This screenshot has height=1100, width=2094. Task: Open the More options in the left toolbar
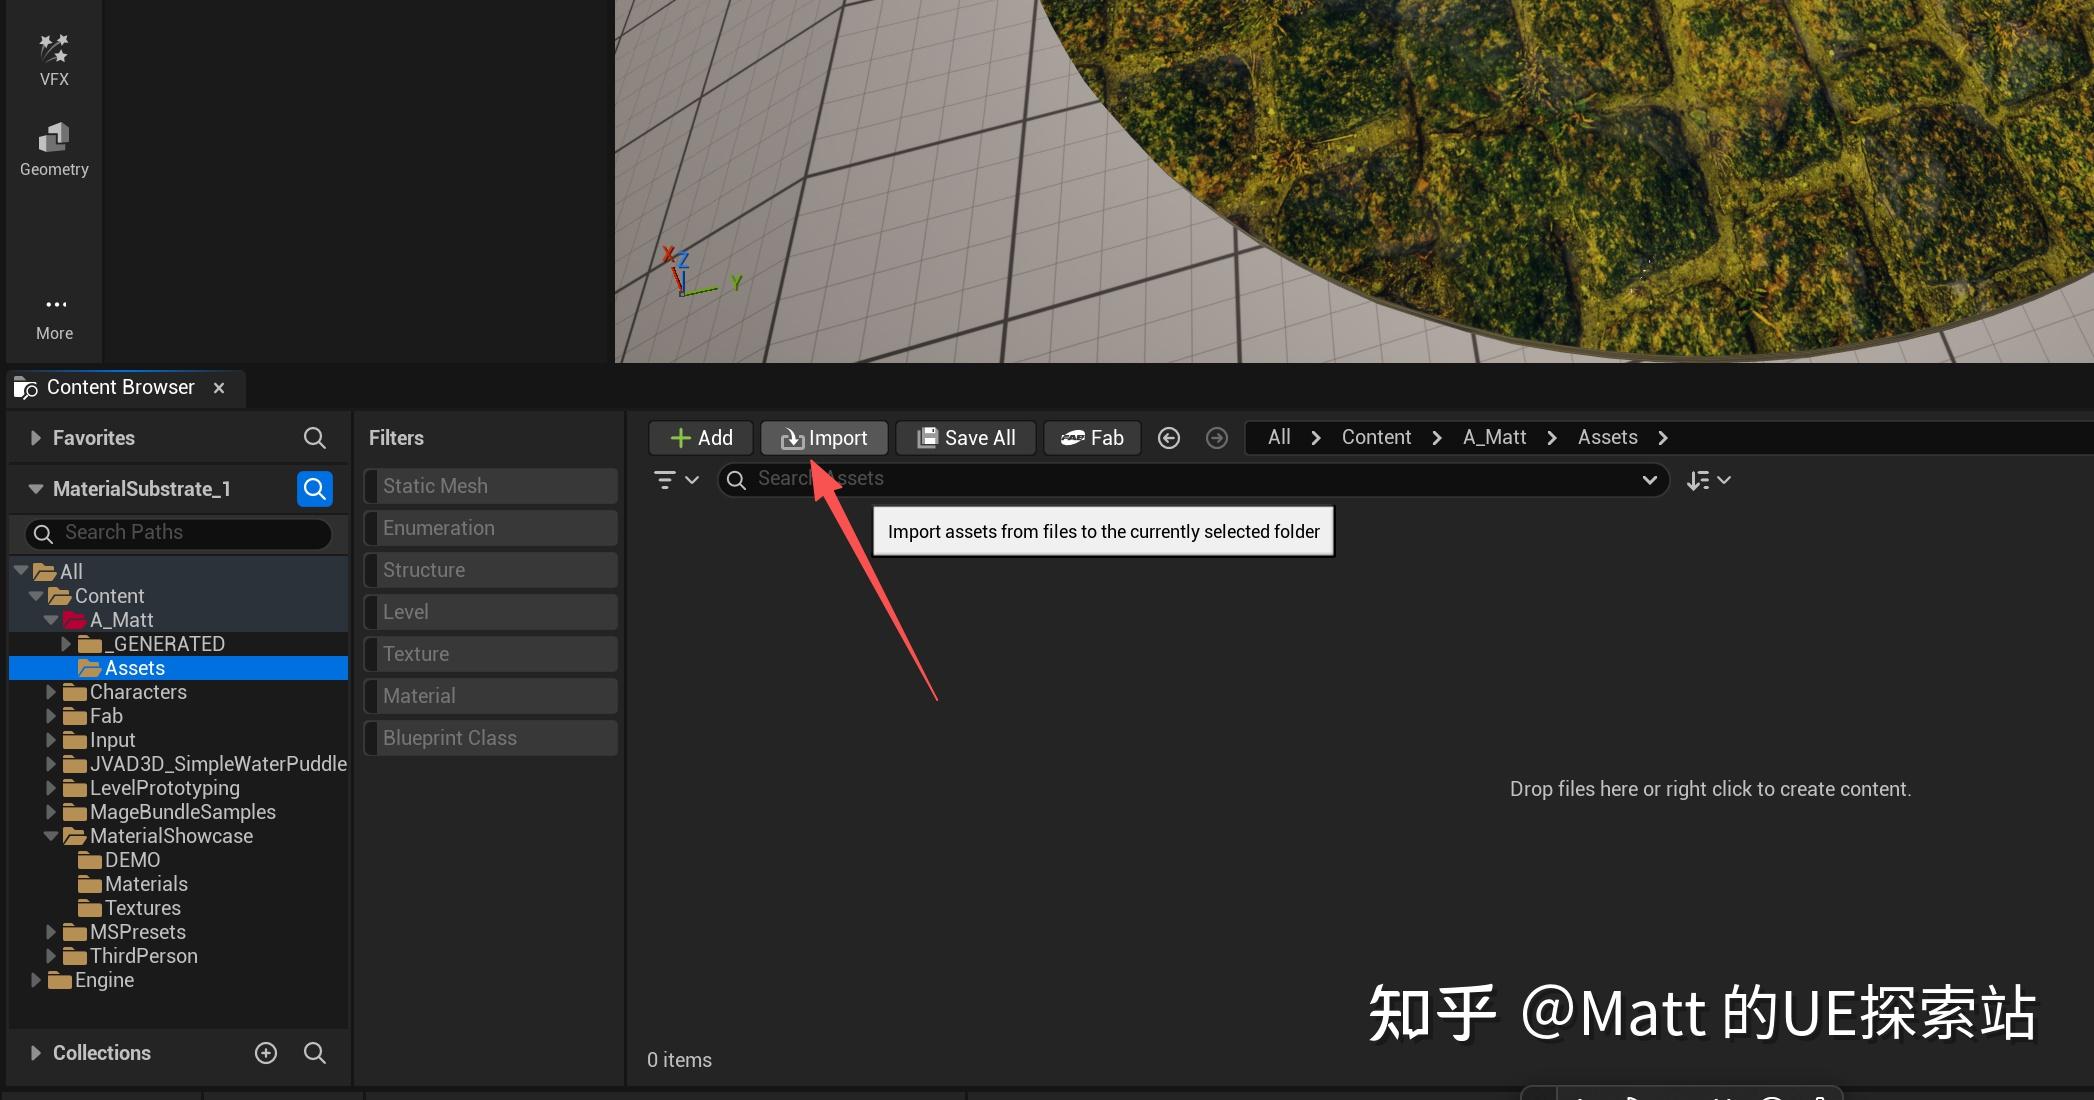(x=54, y=313)
